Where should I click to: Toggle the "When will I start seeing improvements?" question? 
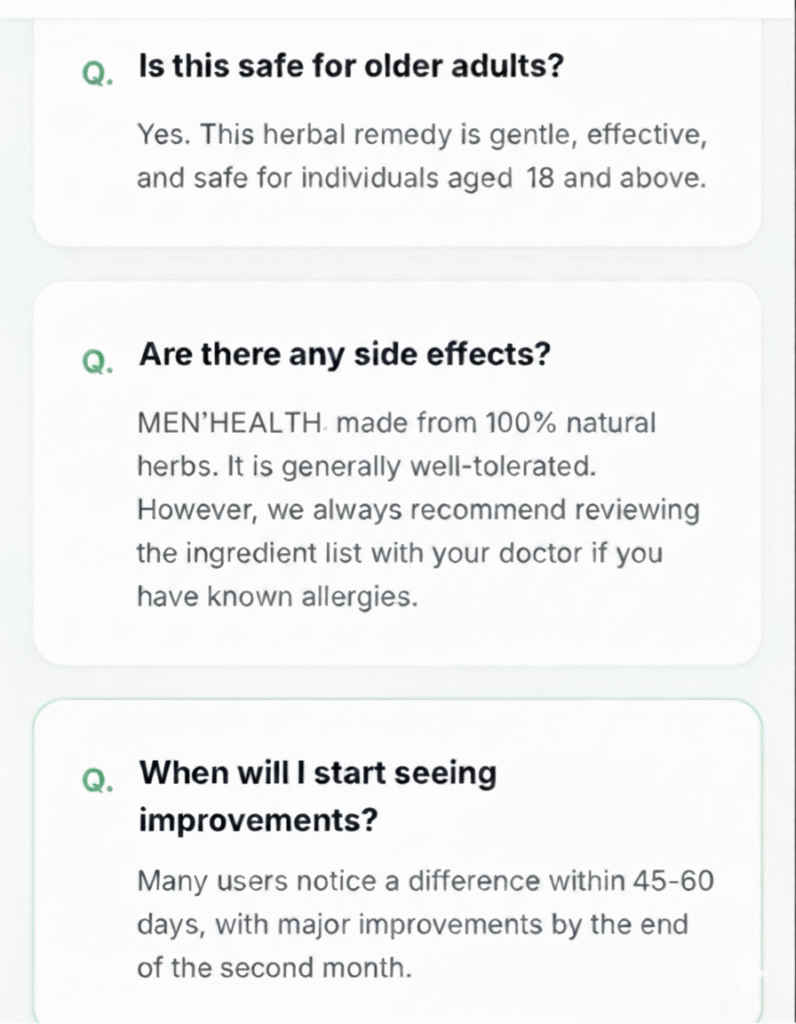point(318,774)
